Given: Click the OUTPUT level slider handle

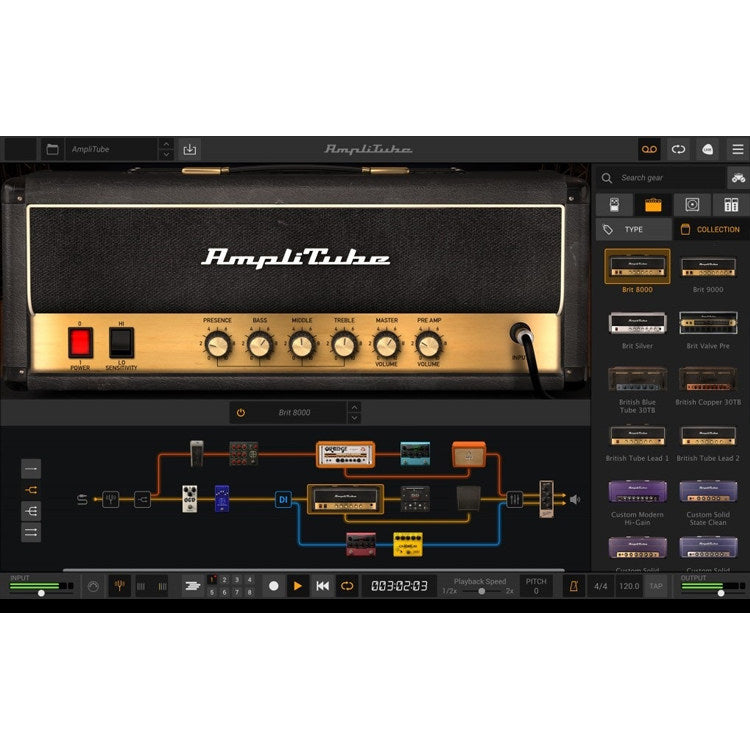Looking at the screenshot, I should pyautogui.click(x=721, y=593).
